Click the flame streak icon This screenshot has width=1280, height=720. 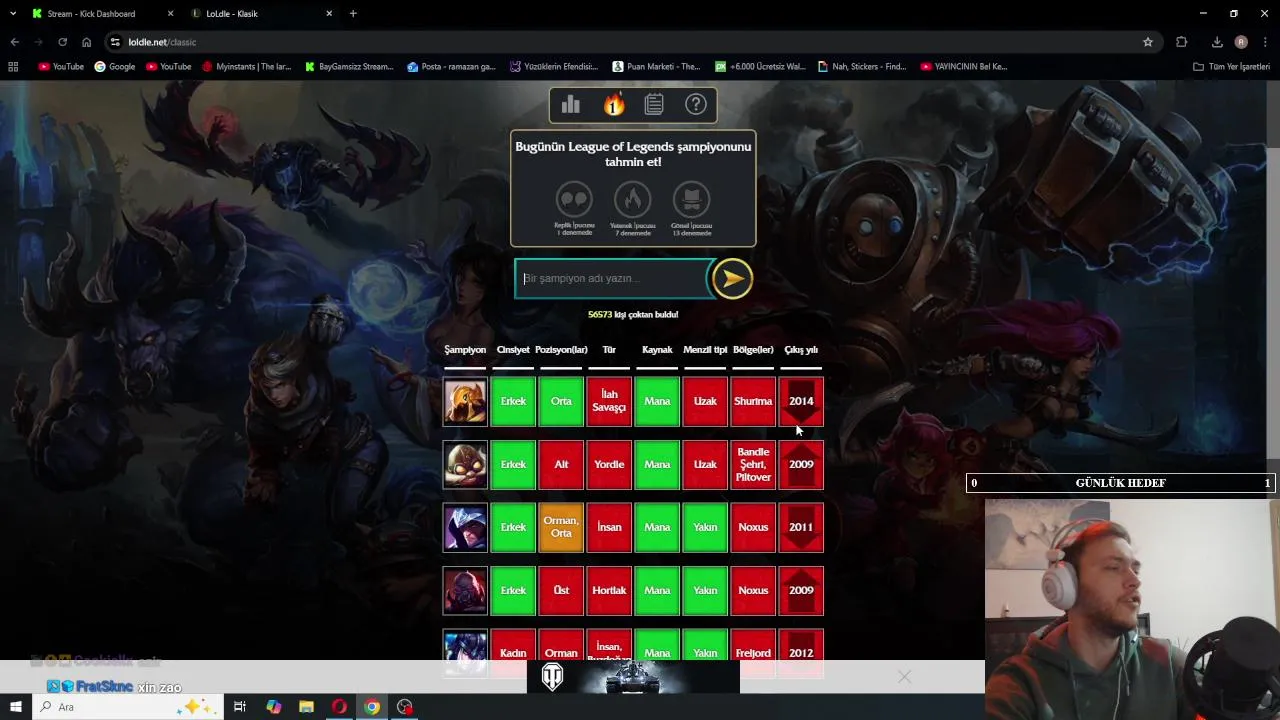pyautogui.click(x=613, y=104)
